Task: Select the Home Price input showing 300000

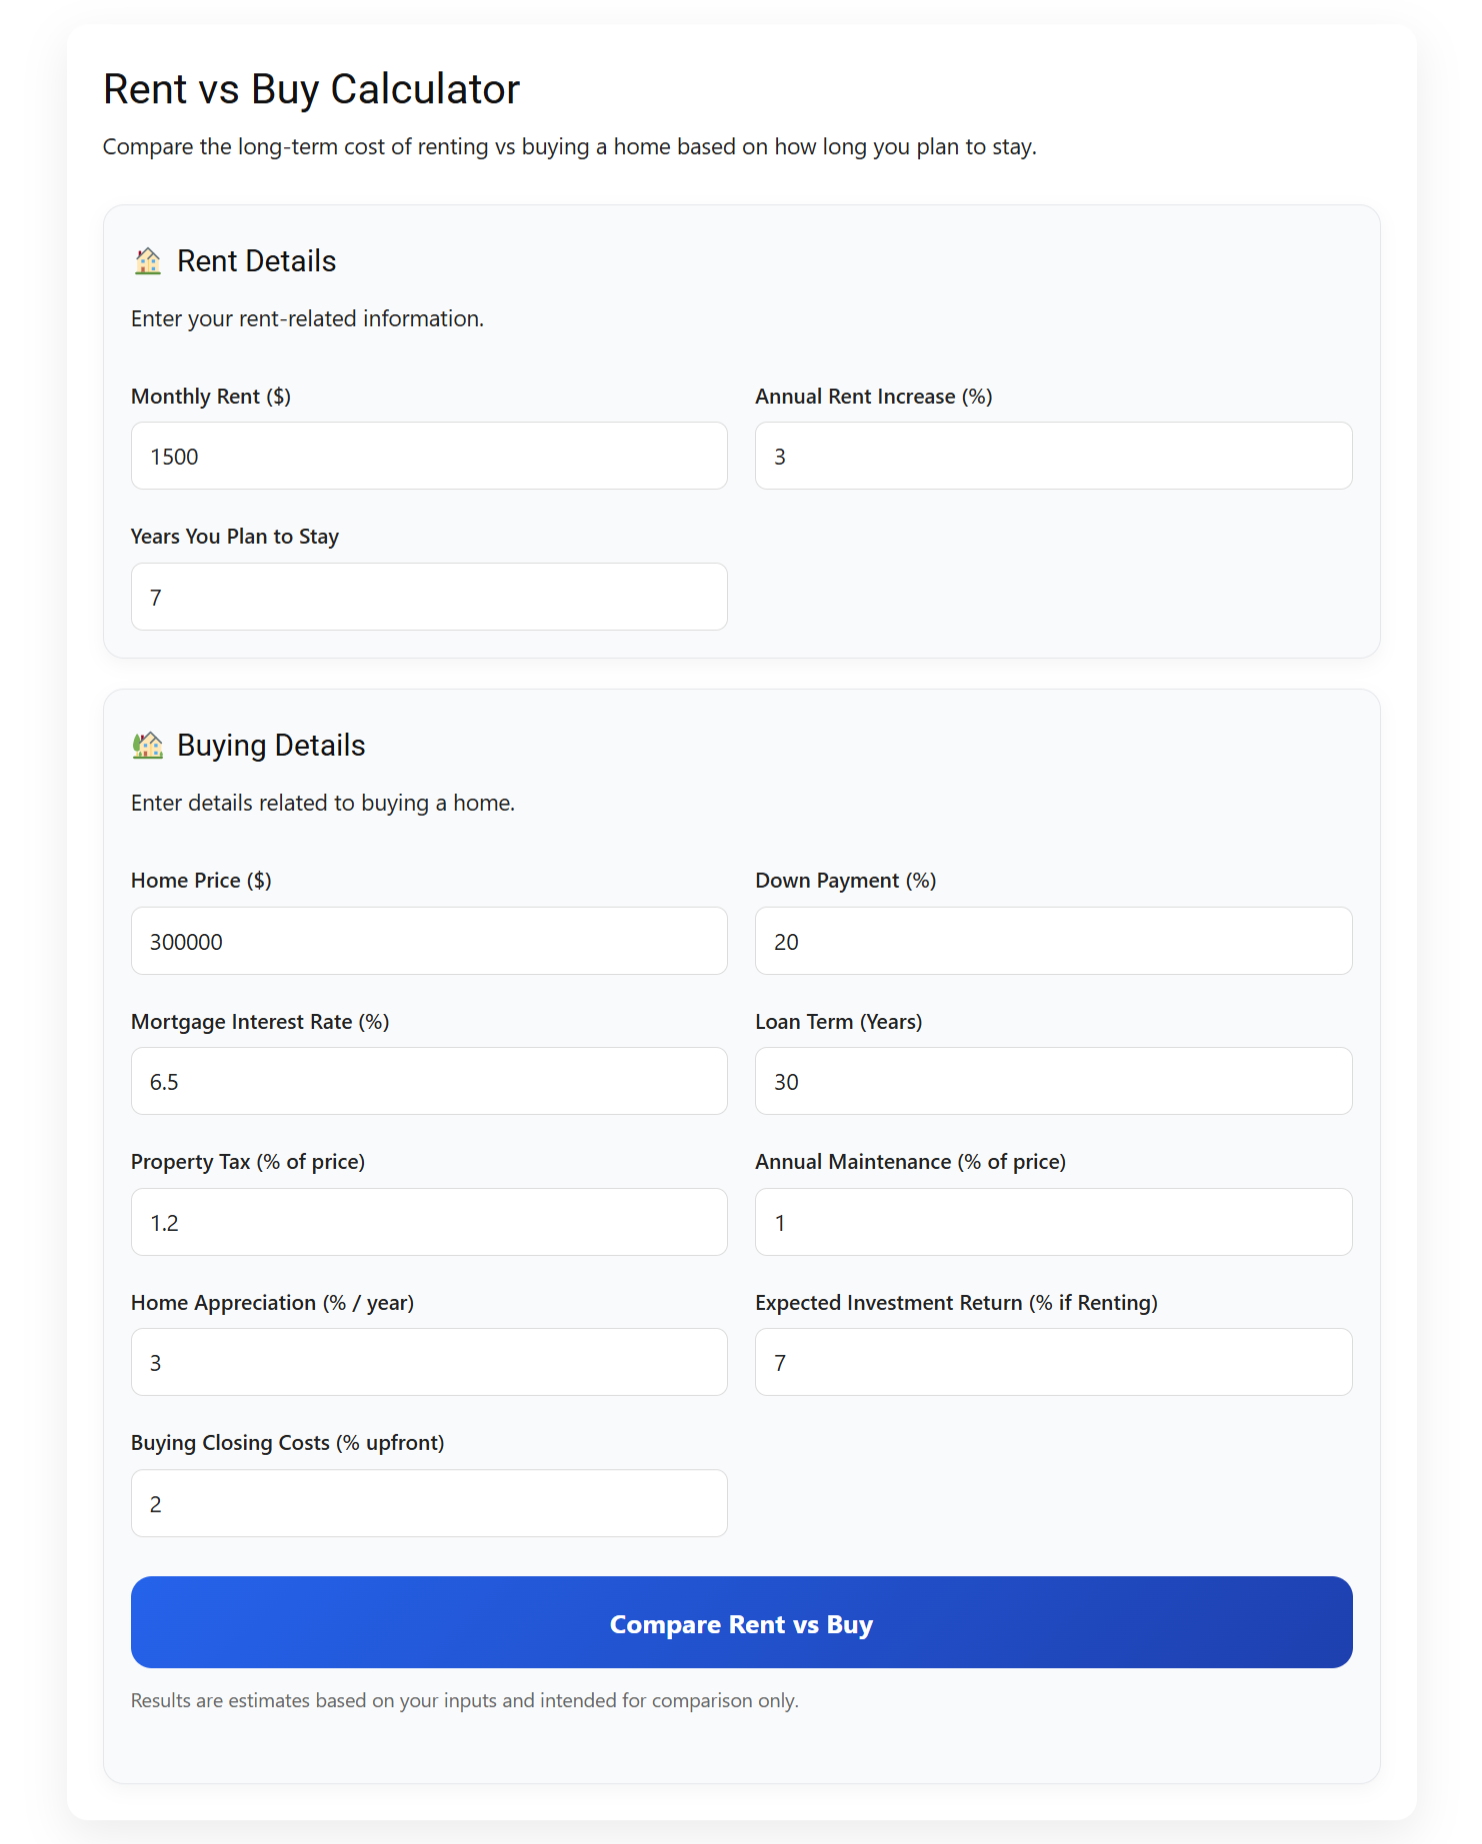Action: pos(428,941)
